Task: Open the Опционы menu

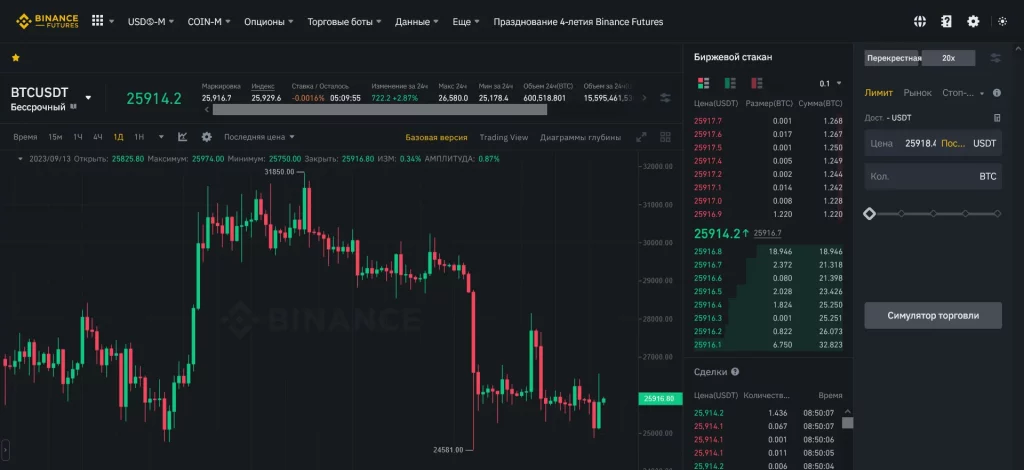Action: pyautogui.click(x=268, y=22)
